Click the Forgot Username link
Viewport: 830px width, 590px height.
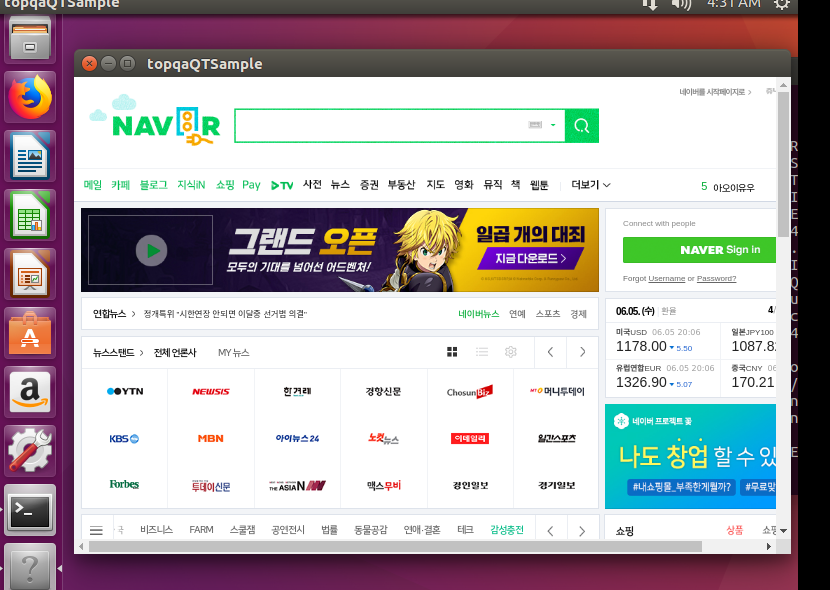(x=667, y=278)
